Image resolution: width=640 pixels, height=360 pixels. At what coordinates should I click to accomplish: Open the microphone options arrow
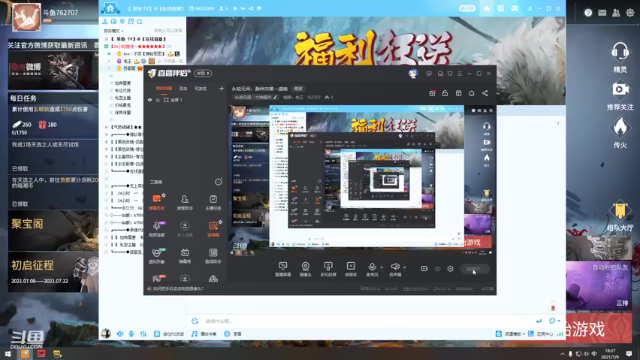[382, 267]
